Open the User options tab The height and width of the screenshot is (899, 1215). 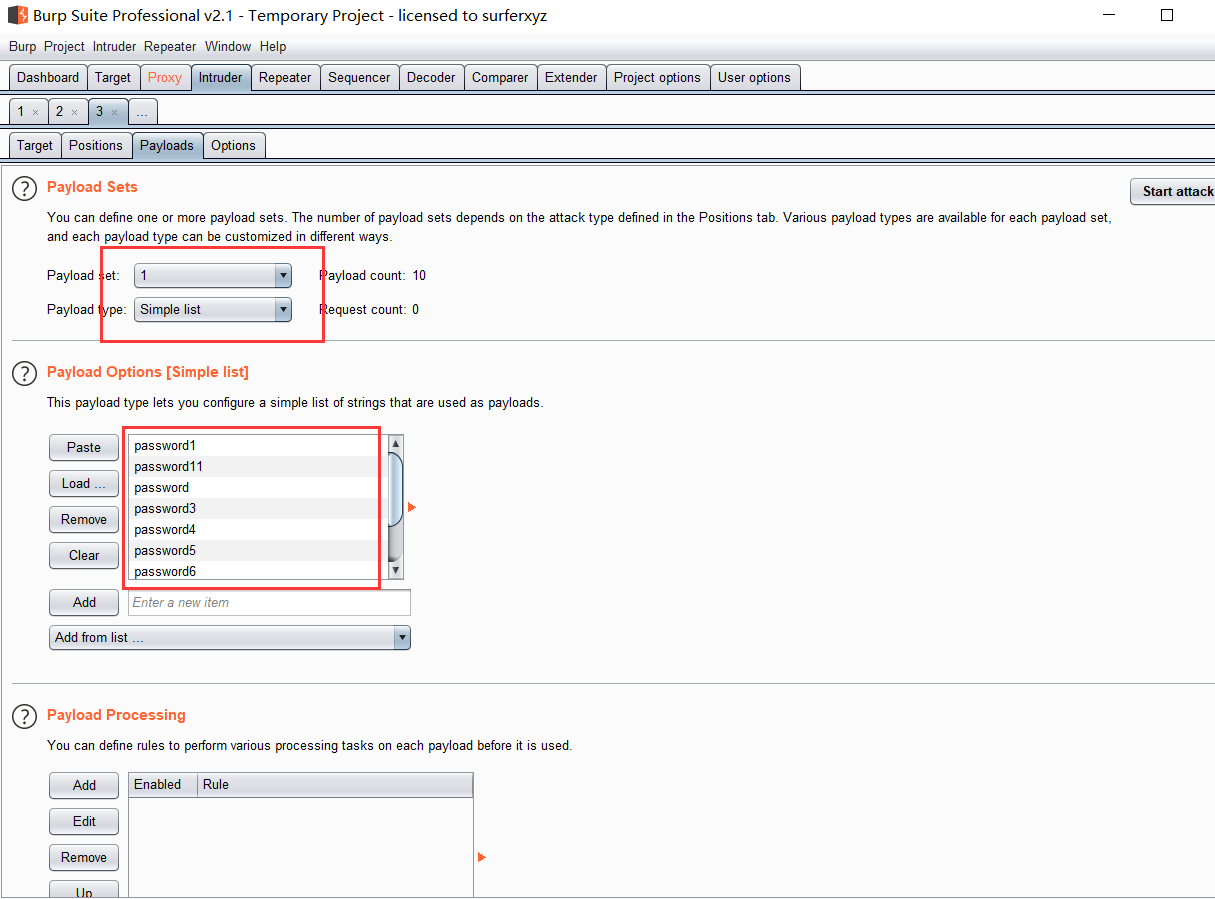(754, 78)
